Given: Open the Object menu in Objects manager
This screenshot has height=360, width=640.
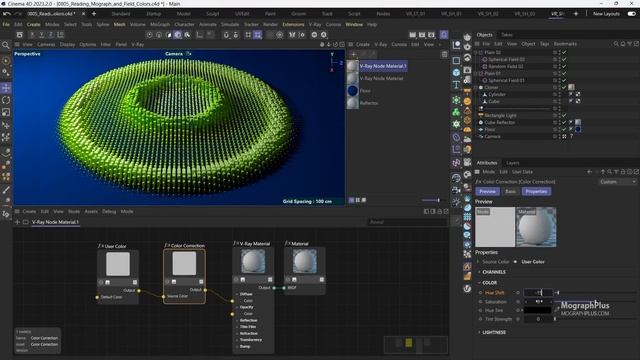Looking at the screenshot, I should [528, 44].
